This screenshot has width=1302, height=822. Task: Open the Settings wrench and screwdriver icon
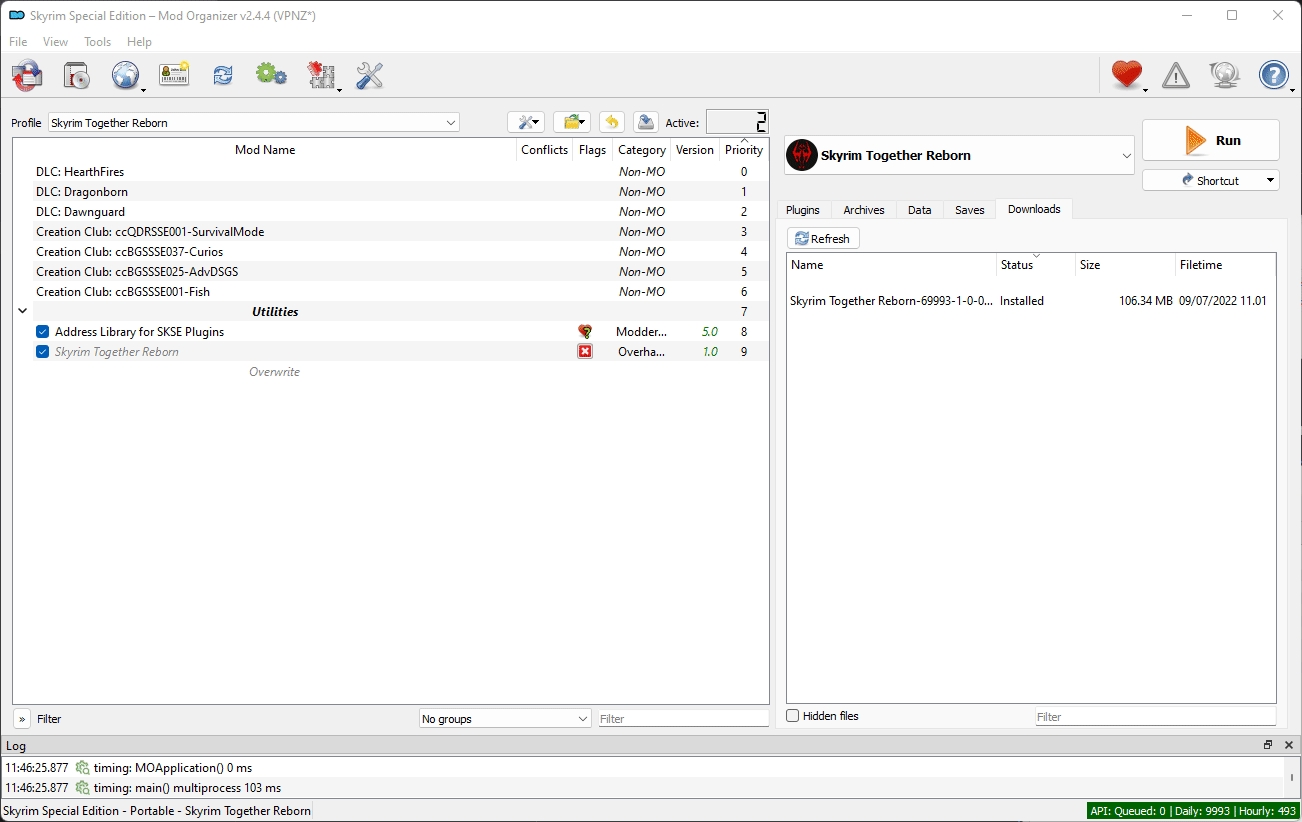(369, 75)
